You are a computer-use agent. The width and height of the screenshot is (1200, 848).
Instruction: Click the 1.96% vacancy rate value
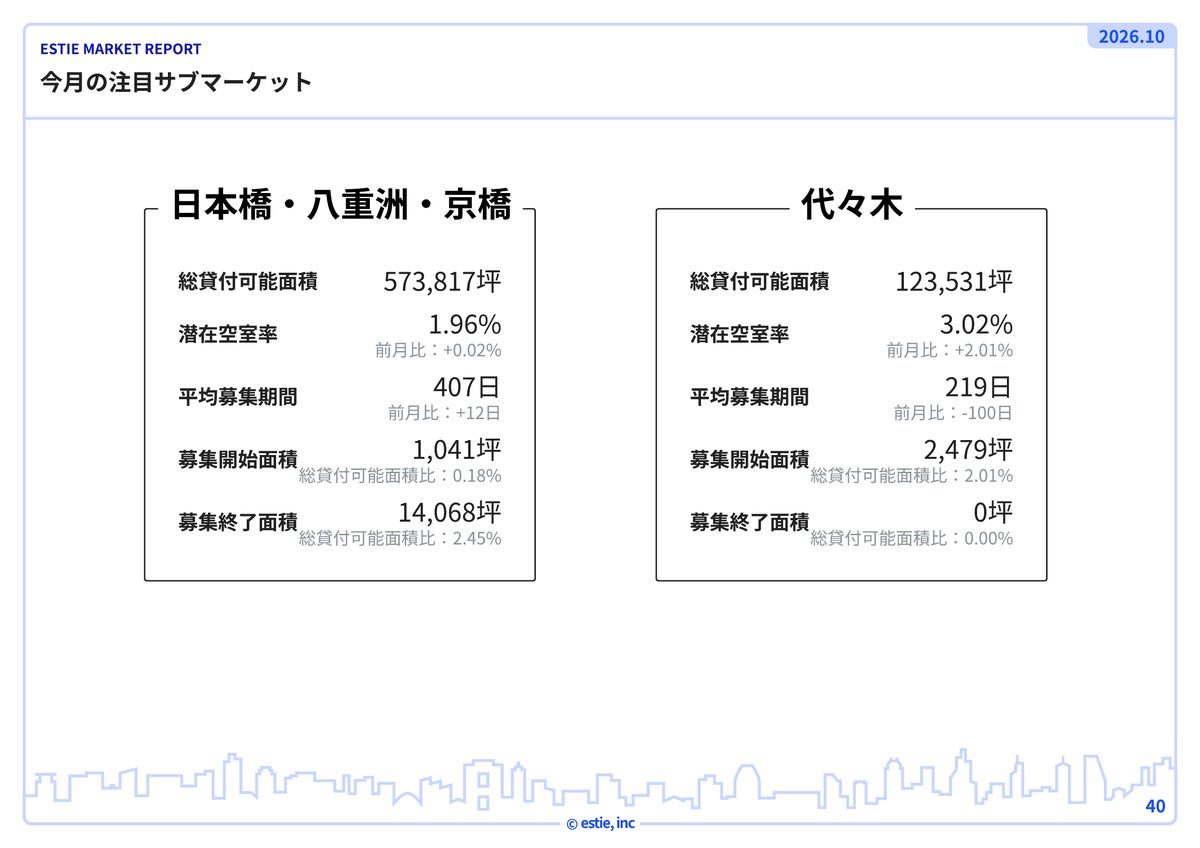[465, 324]
